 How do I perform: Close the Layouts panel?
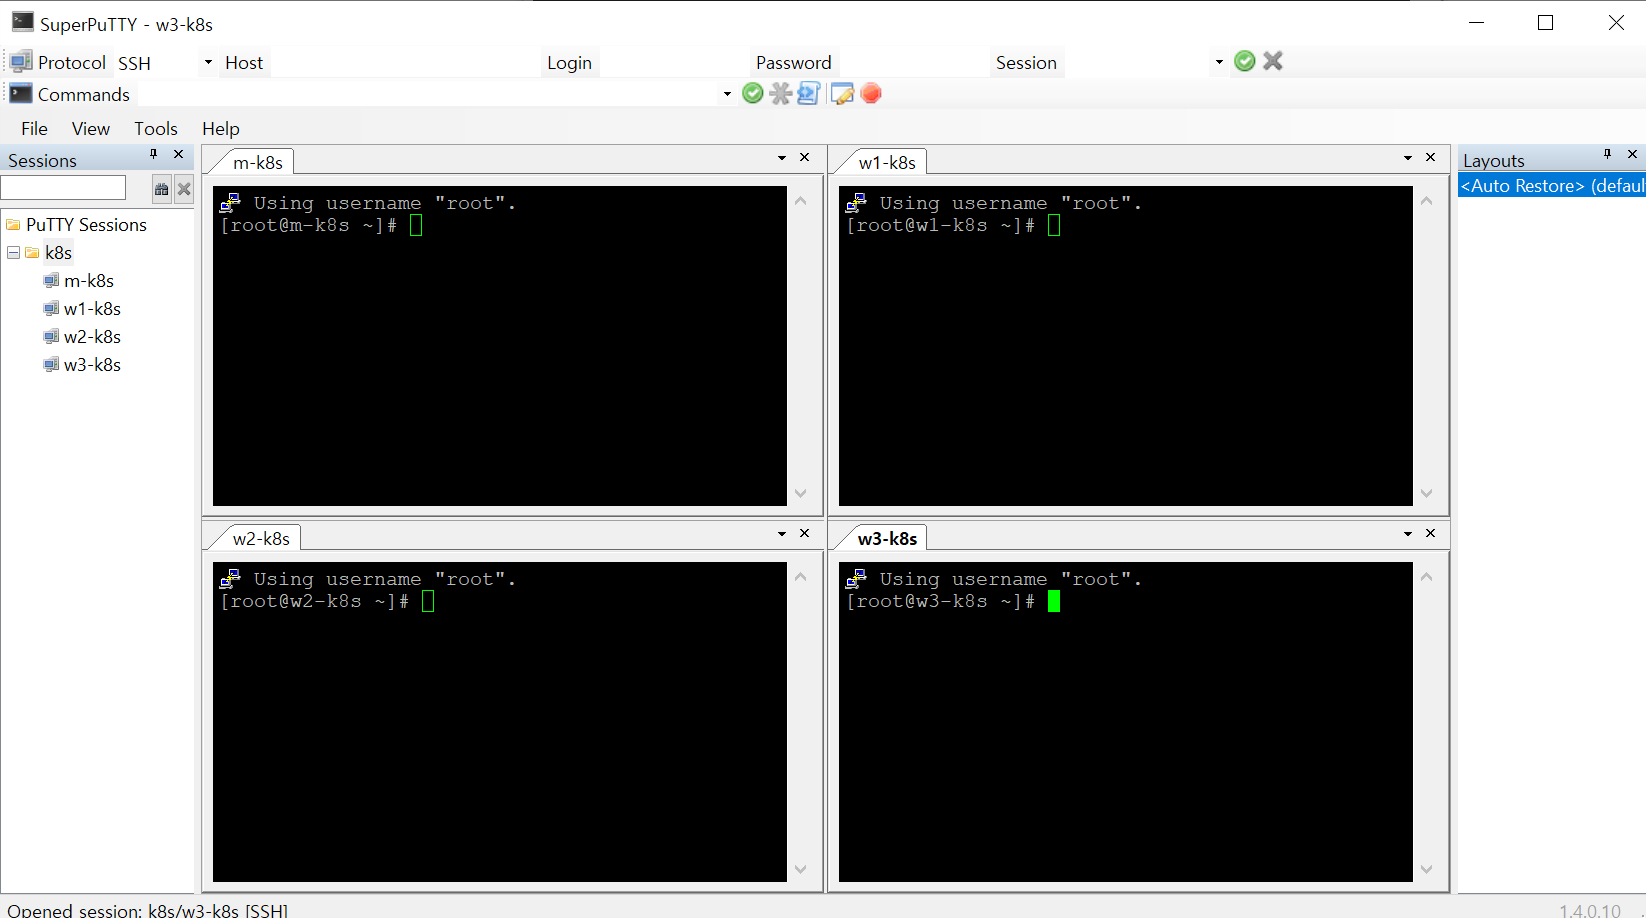click(1633, 154)
